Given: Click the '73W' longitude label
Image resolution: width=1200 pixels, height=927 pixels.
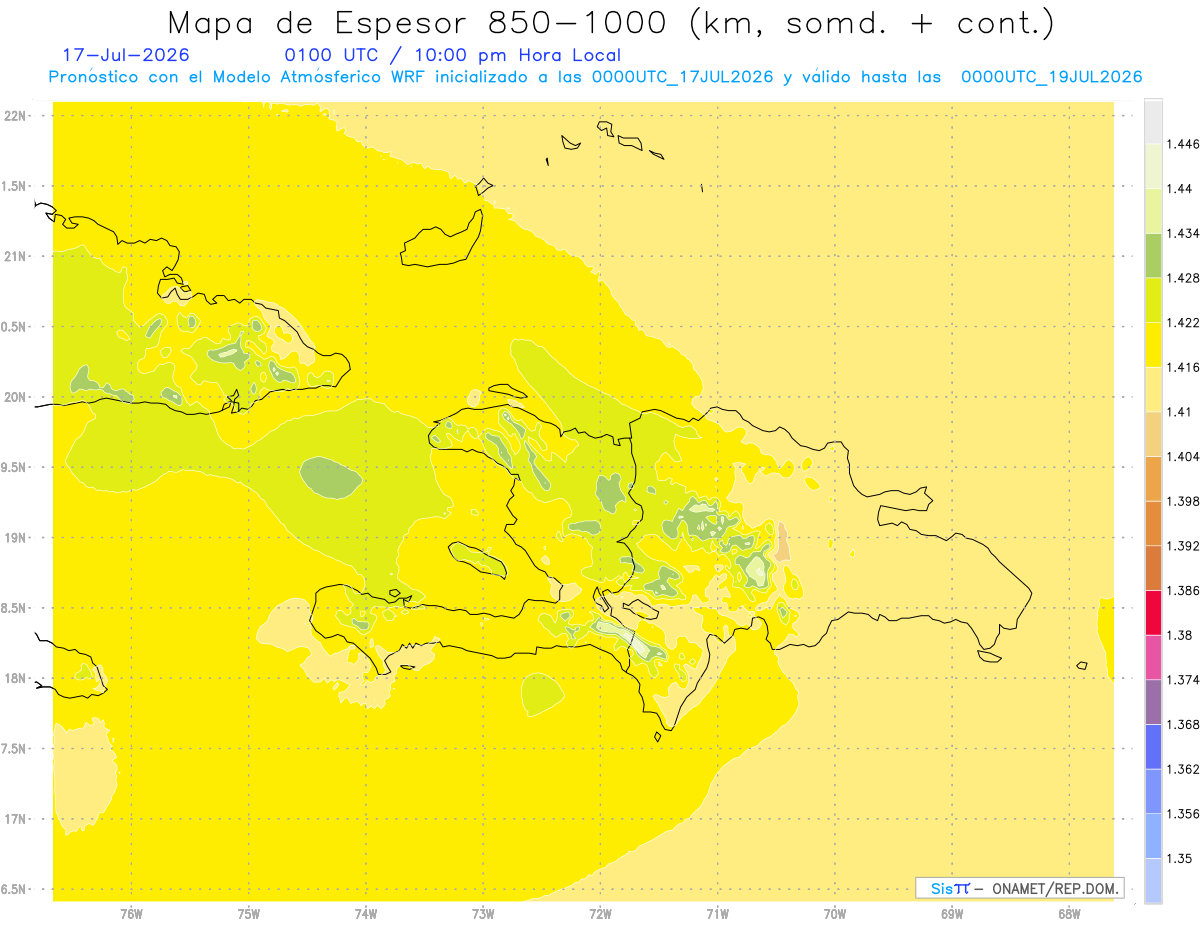Looking at the screenshot, I should point(483,914).
